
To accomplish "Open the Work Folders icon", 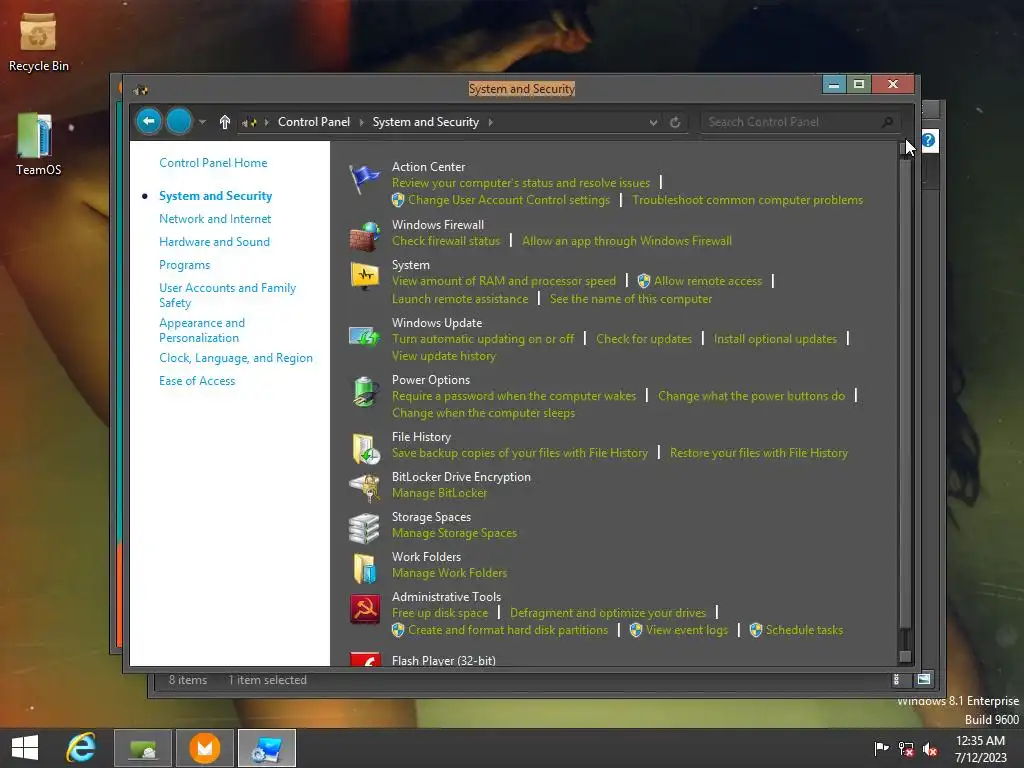I will [x=364, y=568].
